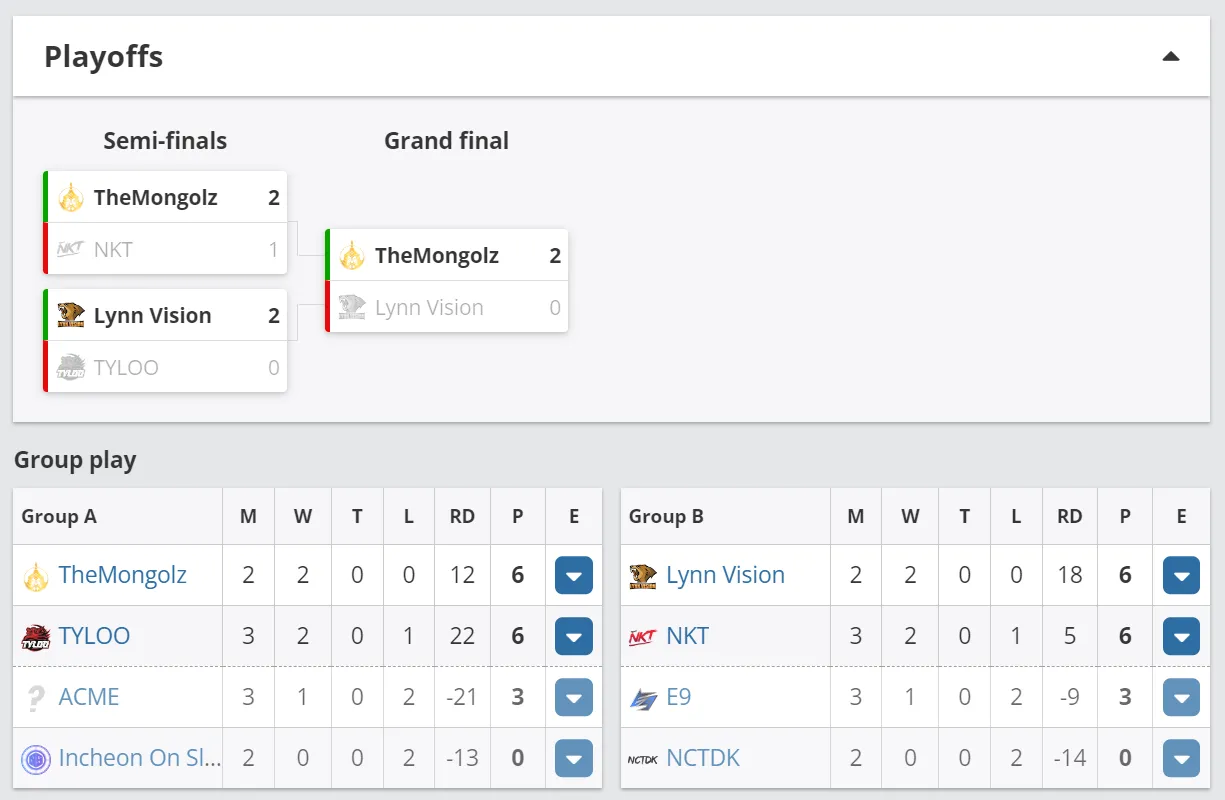Click TheMongolz logo in Group A table

point(36,576)
